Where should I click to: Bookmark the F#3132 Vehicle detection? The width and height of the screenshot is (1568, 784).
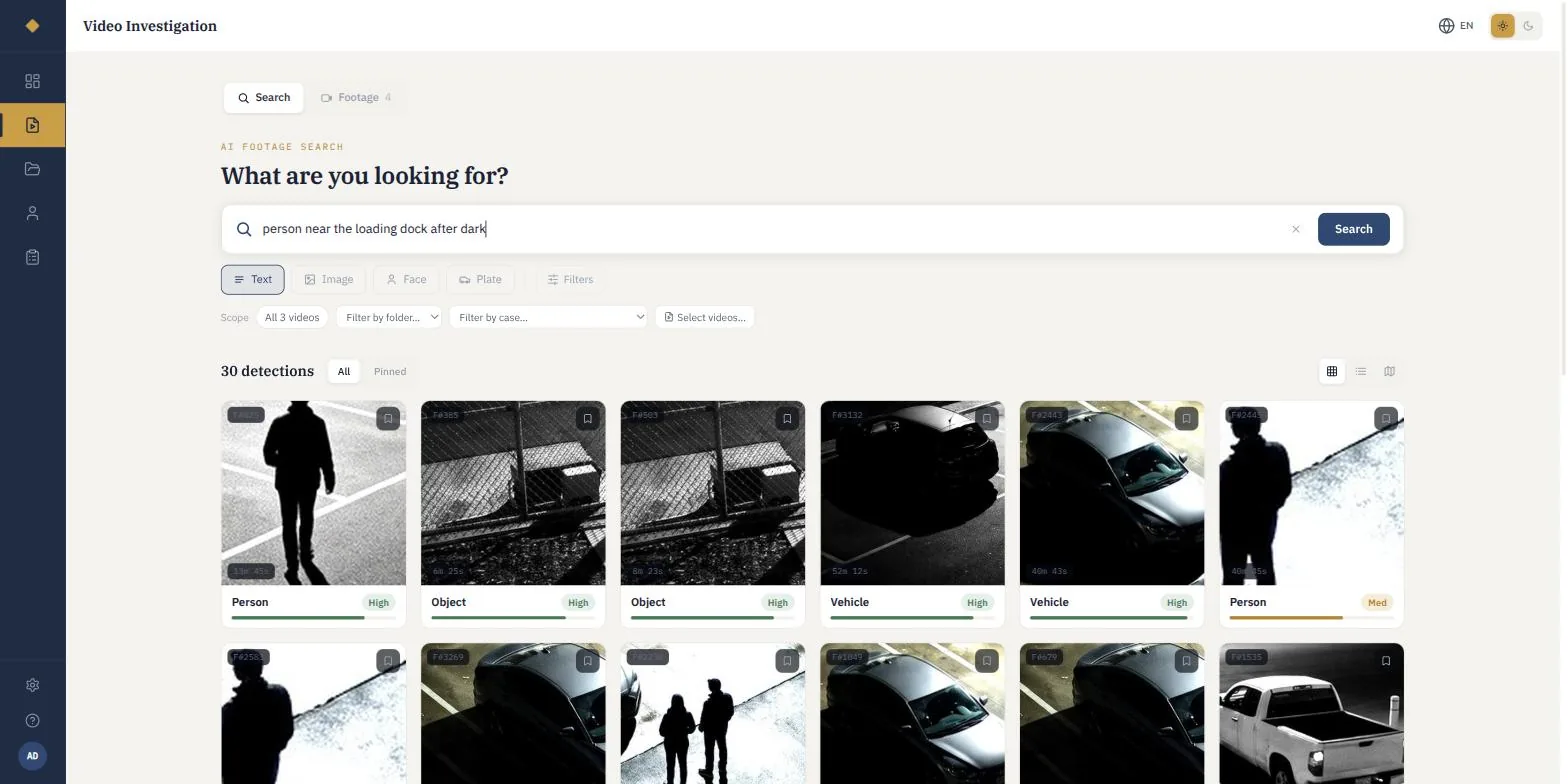tap(987, 419)
